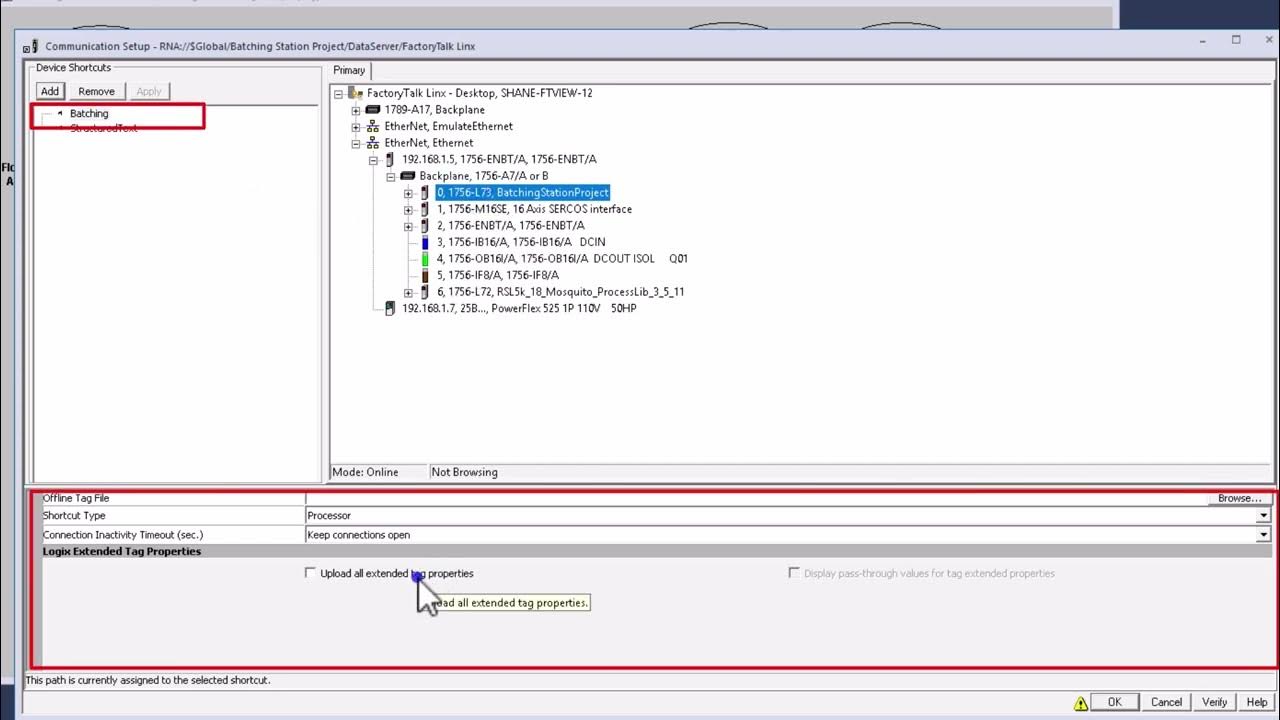Click the Backplane 1756-A7/A chassis icon
This screenshot has height=720, width=1280.
click(x=407, y=176)
